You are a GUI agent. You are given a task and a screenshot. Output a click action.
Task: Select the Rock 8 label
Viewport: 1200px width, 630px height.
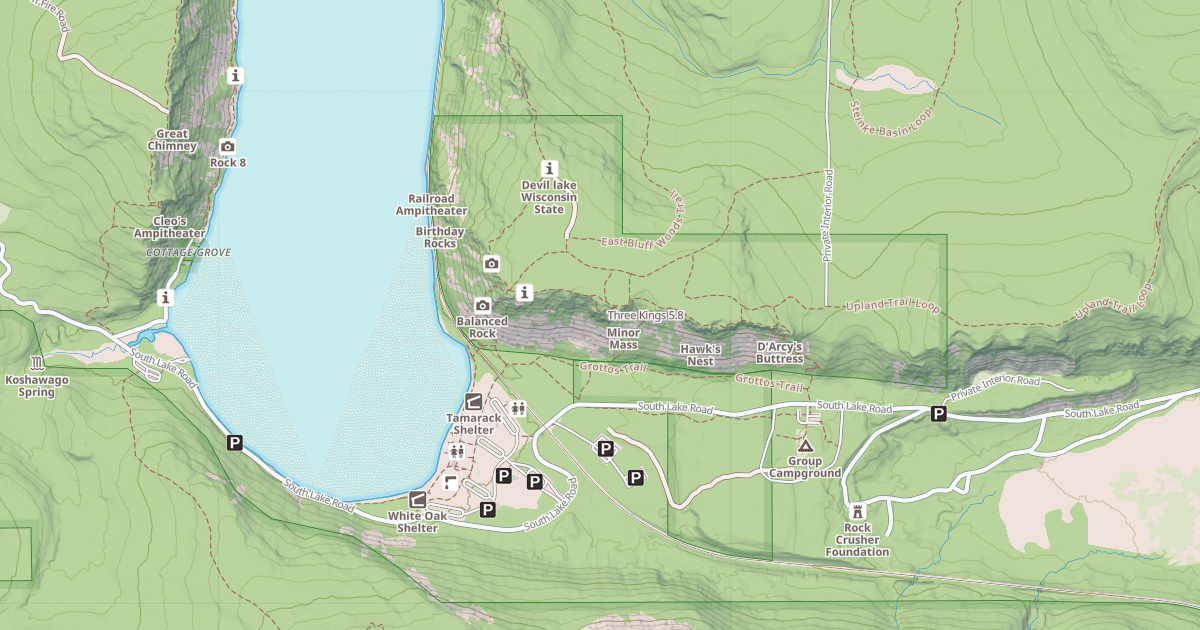click(228, 162)
